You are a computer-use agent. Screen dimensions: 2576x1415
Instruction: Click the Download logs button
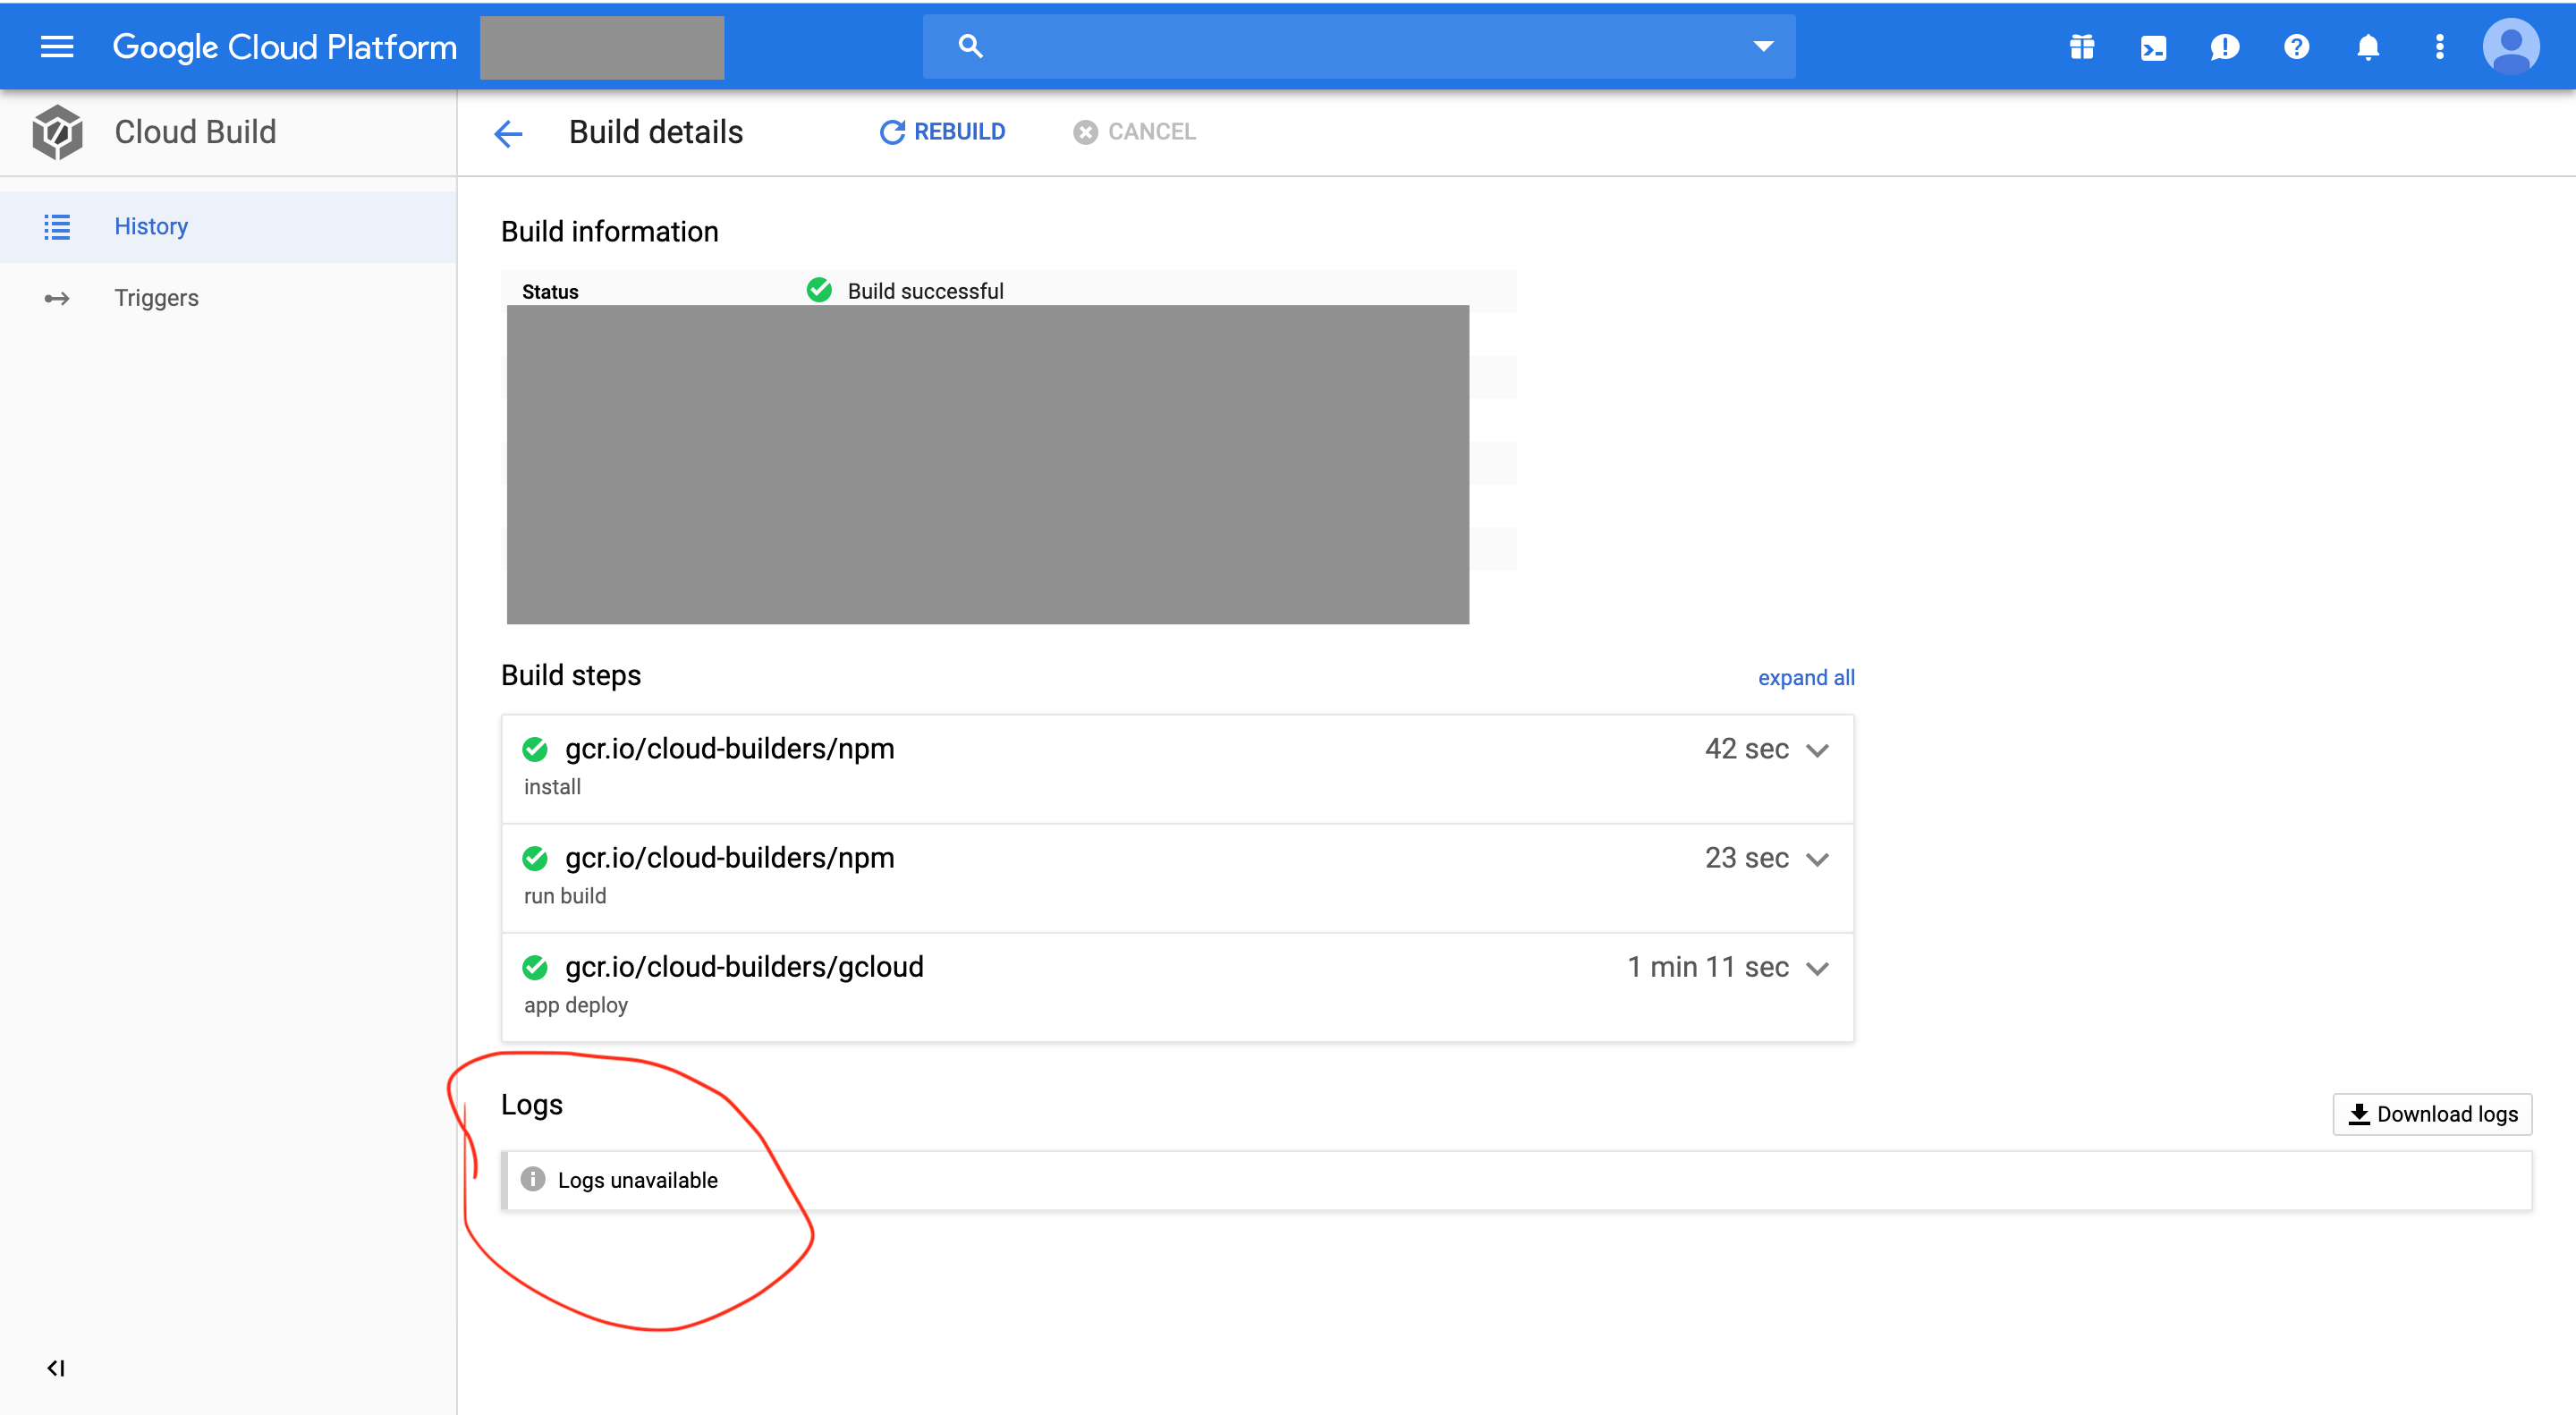(2431, 1114)
